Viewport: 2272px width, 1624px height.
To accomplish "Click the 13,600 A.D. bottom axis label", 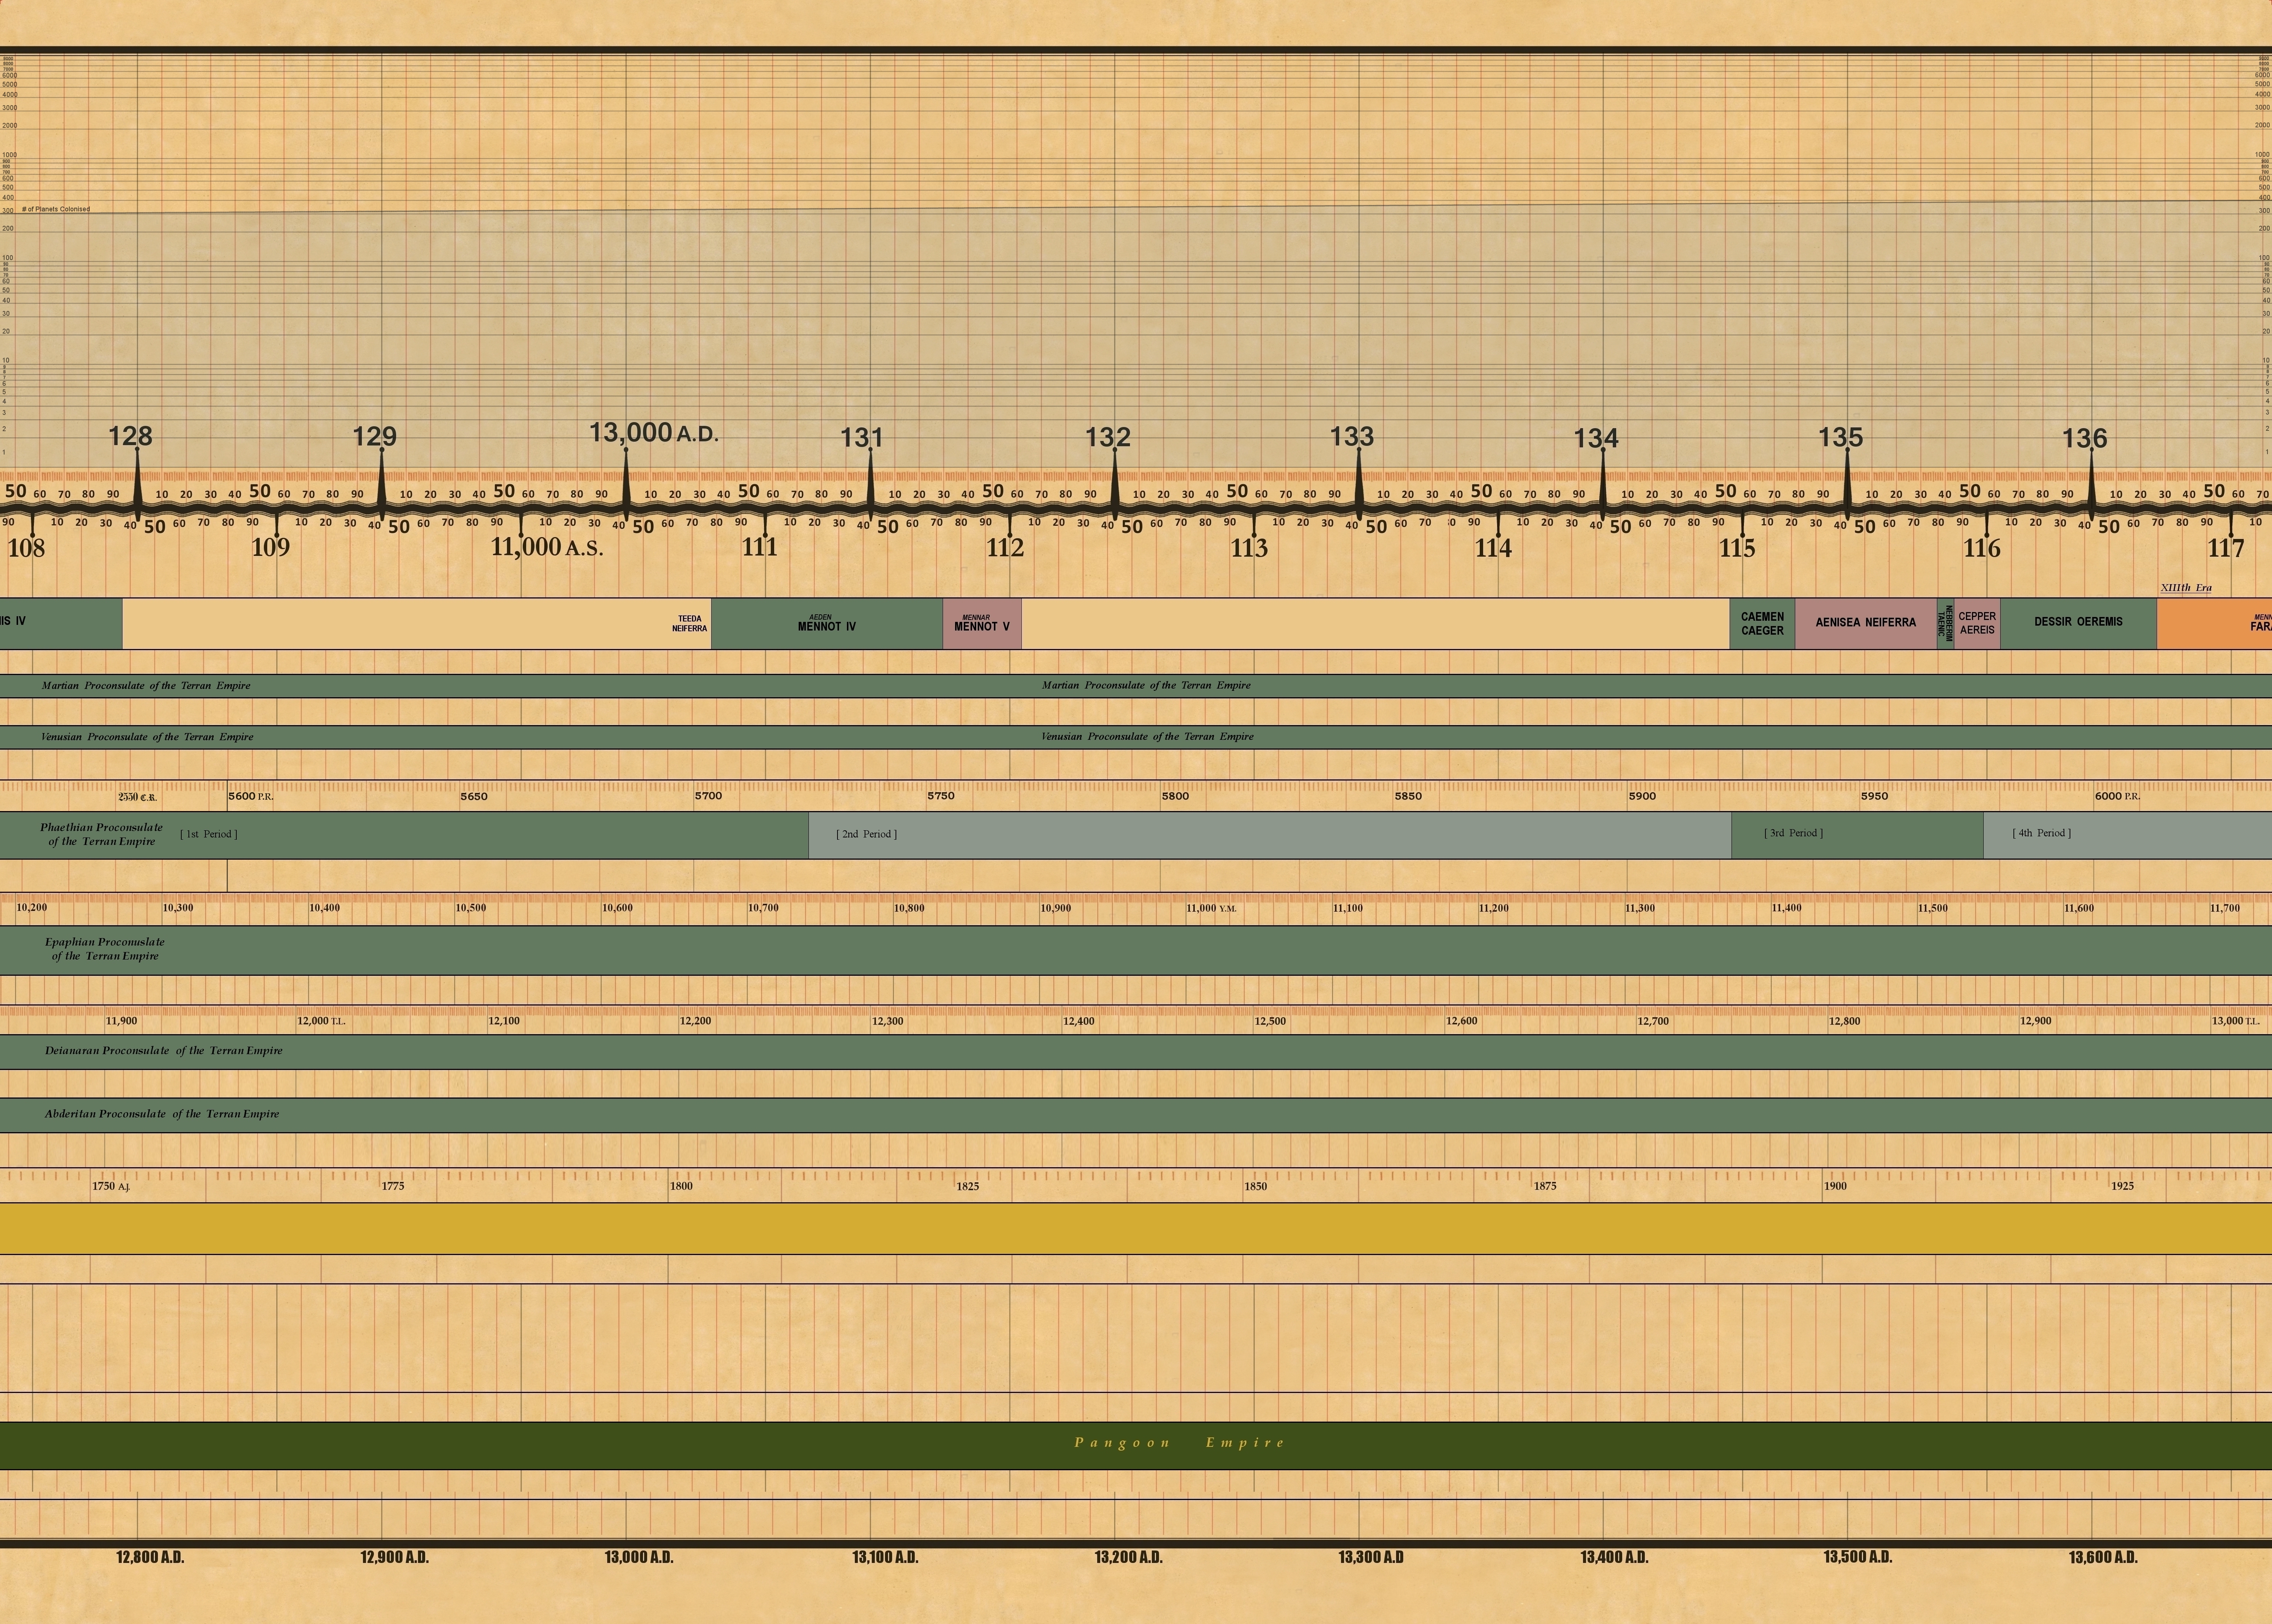I will pyautogui.click(x=2103, y=1557).
